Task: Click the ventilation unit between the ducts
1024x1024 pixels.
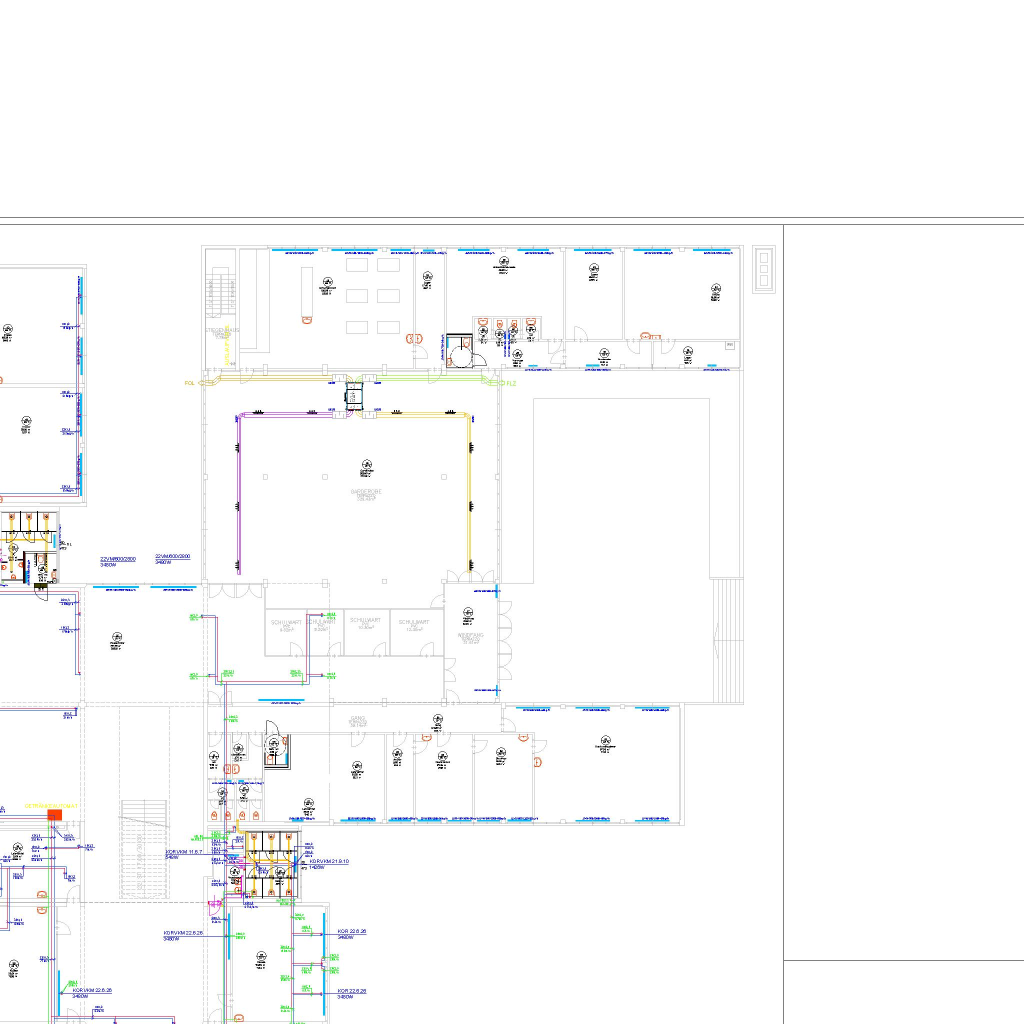Action: (x=354, y=395)
